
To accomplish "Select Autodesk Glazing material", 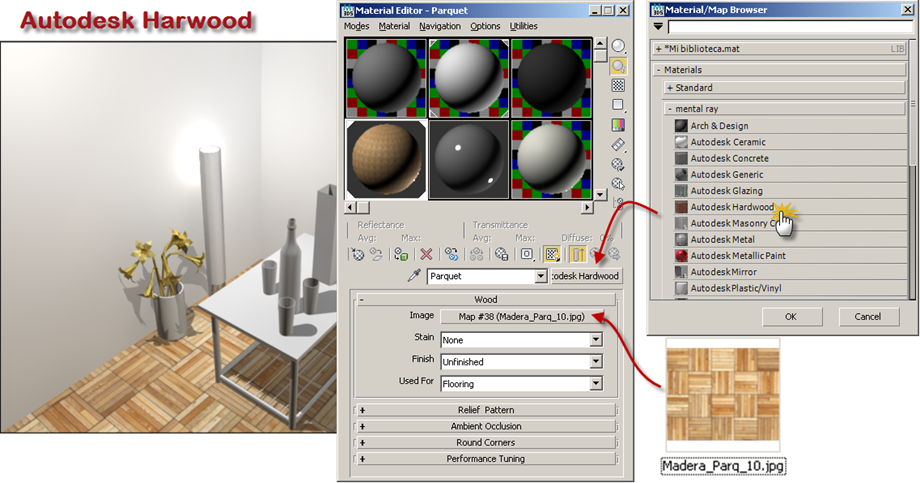I will [x=790, y=191].
